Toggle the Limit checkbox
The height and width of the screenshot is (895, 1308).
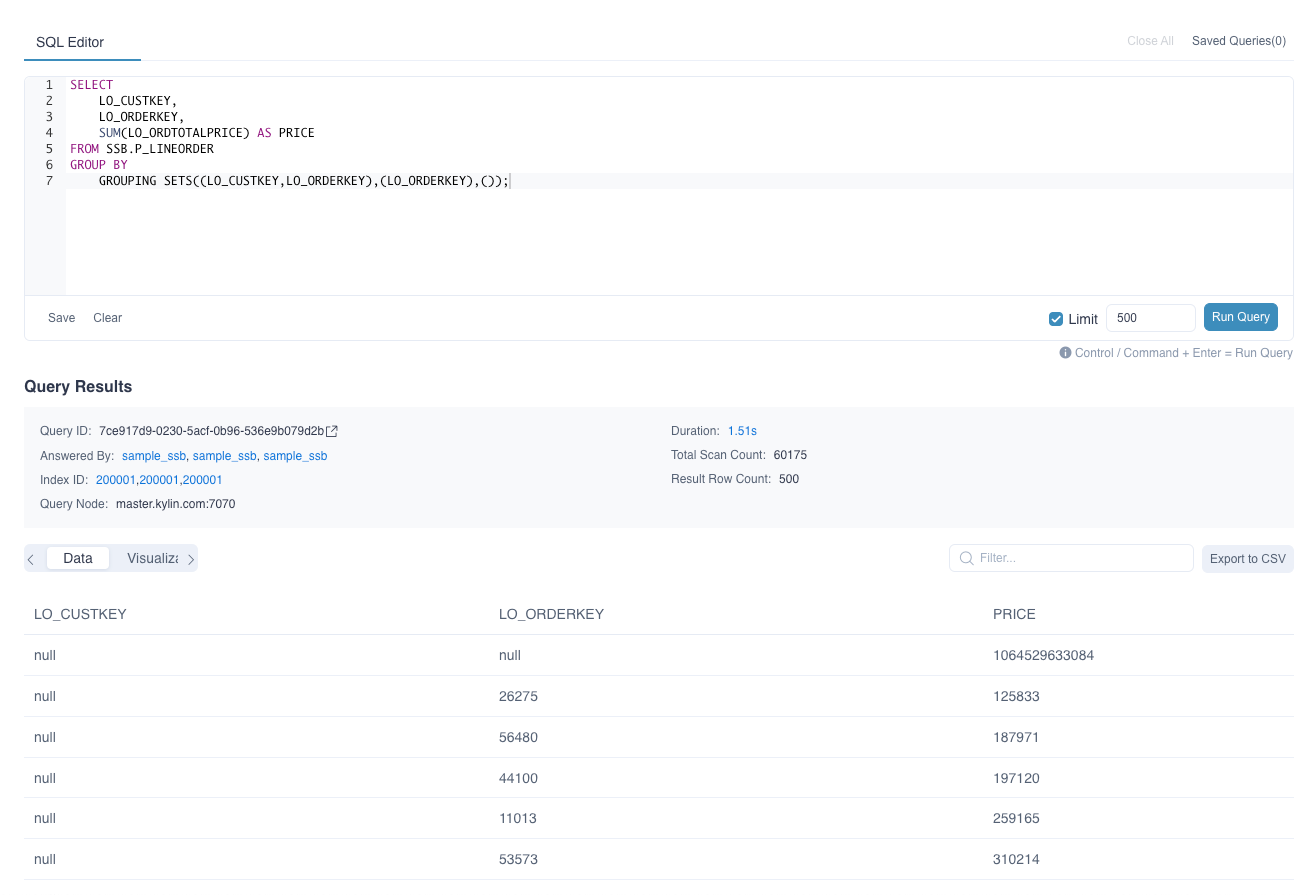coord(1055,319)
